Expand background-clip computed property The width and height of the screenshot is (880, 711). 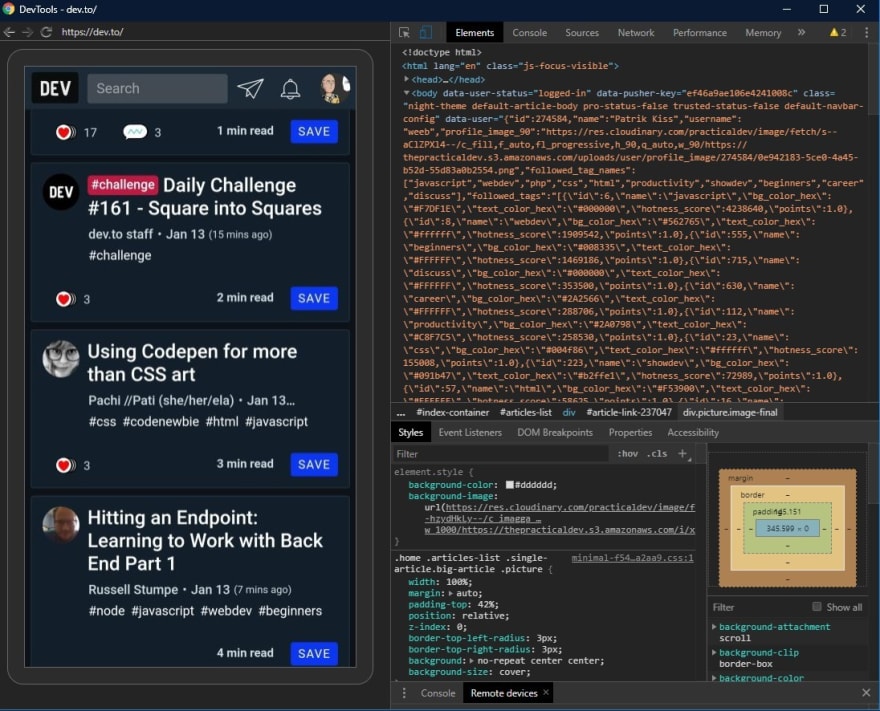click(x=714, y=652)
